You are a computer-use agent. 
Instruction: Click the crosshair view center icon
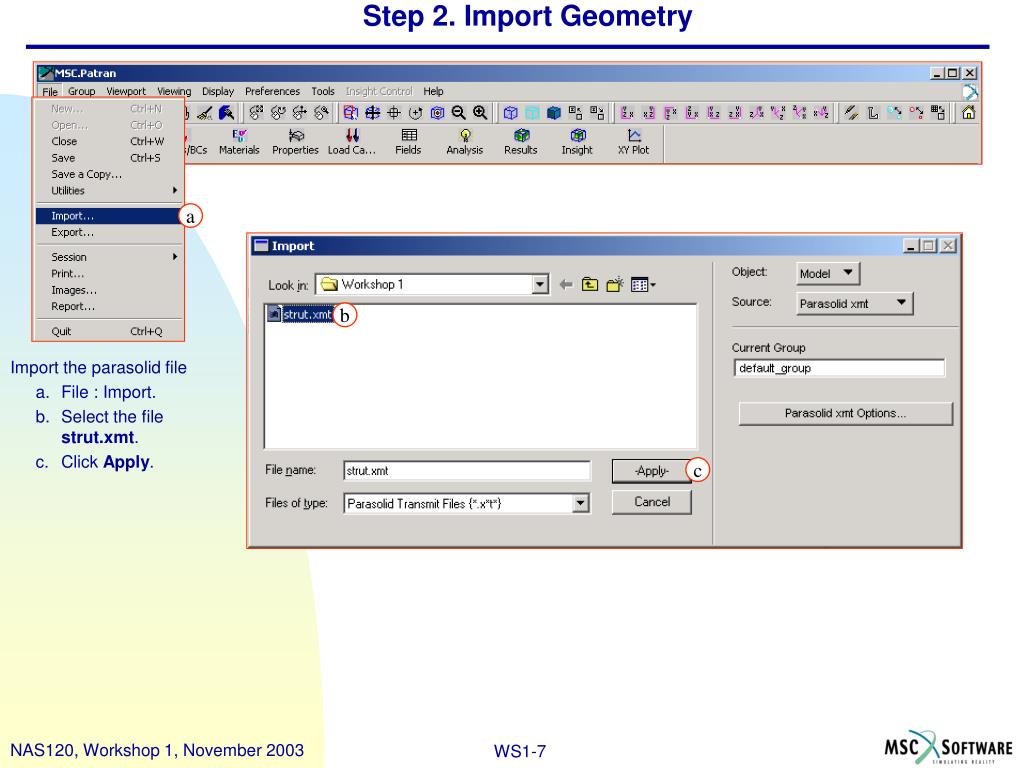click(x=394, y=113)
